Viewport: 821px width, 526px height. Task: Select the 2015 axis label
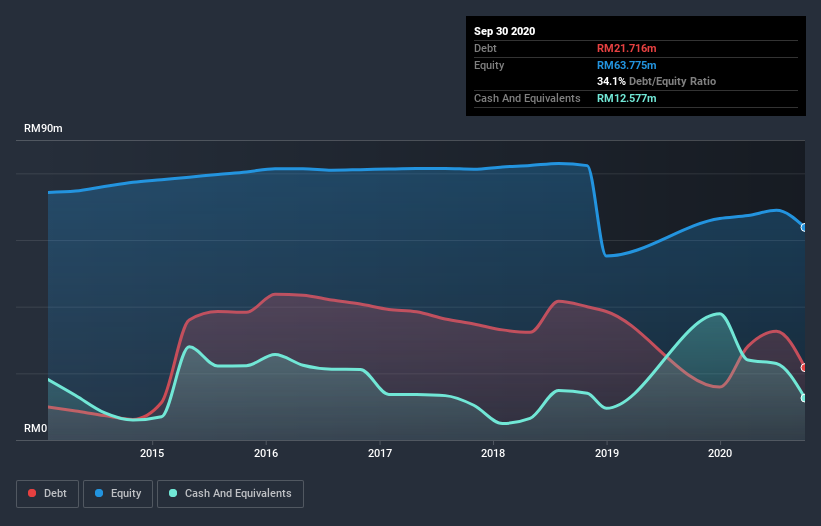click(152, 453)
